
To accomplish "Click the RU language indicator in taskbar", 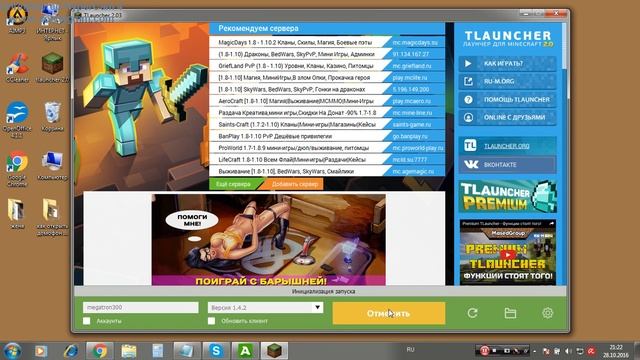I will point(410,350).
